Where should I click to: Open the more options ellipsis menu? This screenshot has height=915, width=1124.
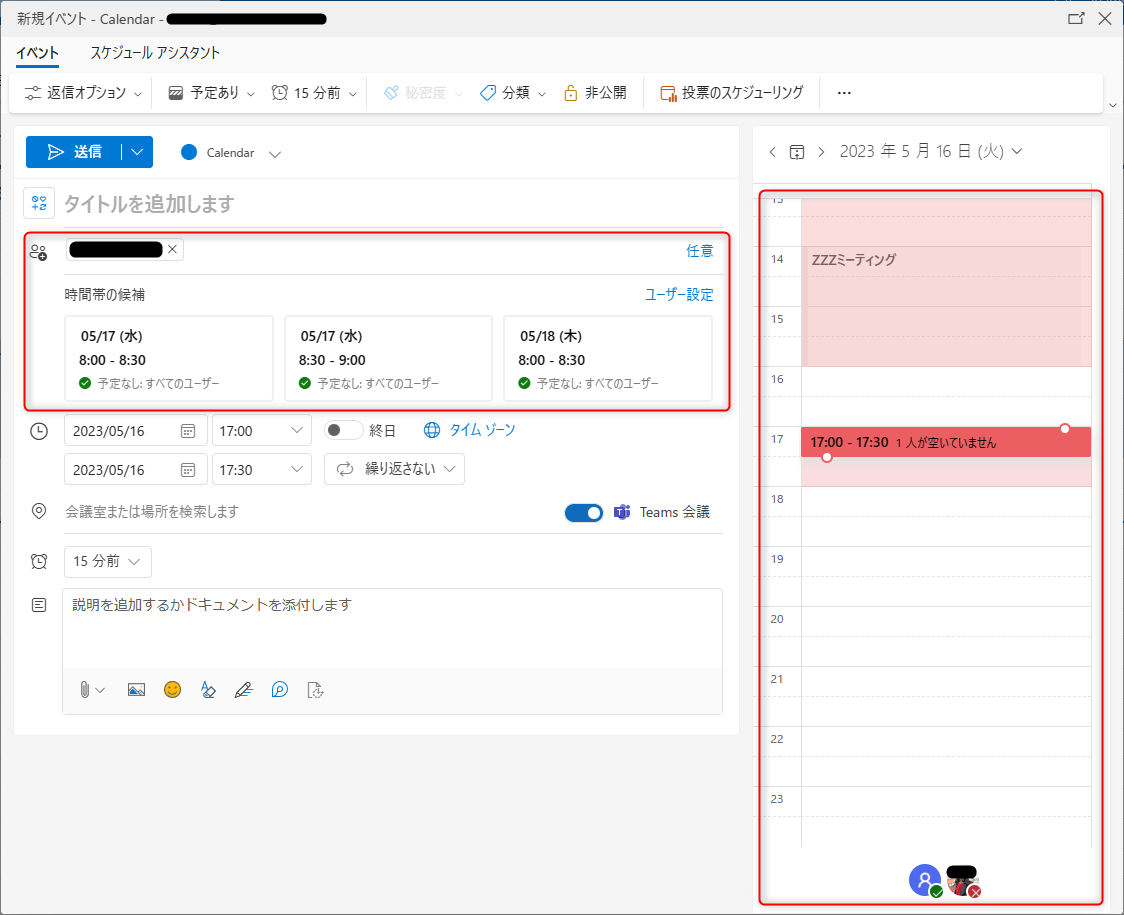[x=844, y=93]
